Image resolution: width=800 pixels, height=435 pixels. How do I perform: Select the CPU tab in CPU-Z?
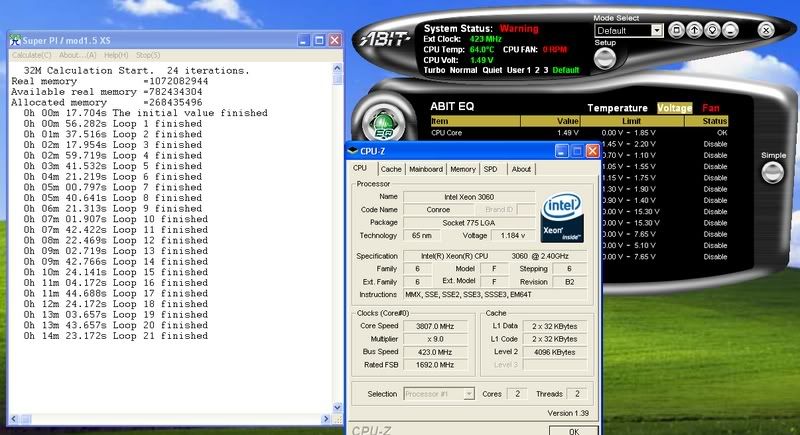pos(360,168)
